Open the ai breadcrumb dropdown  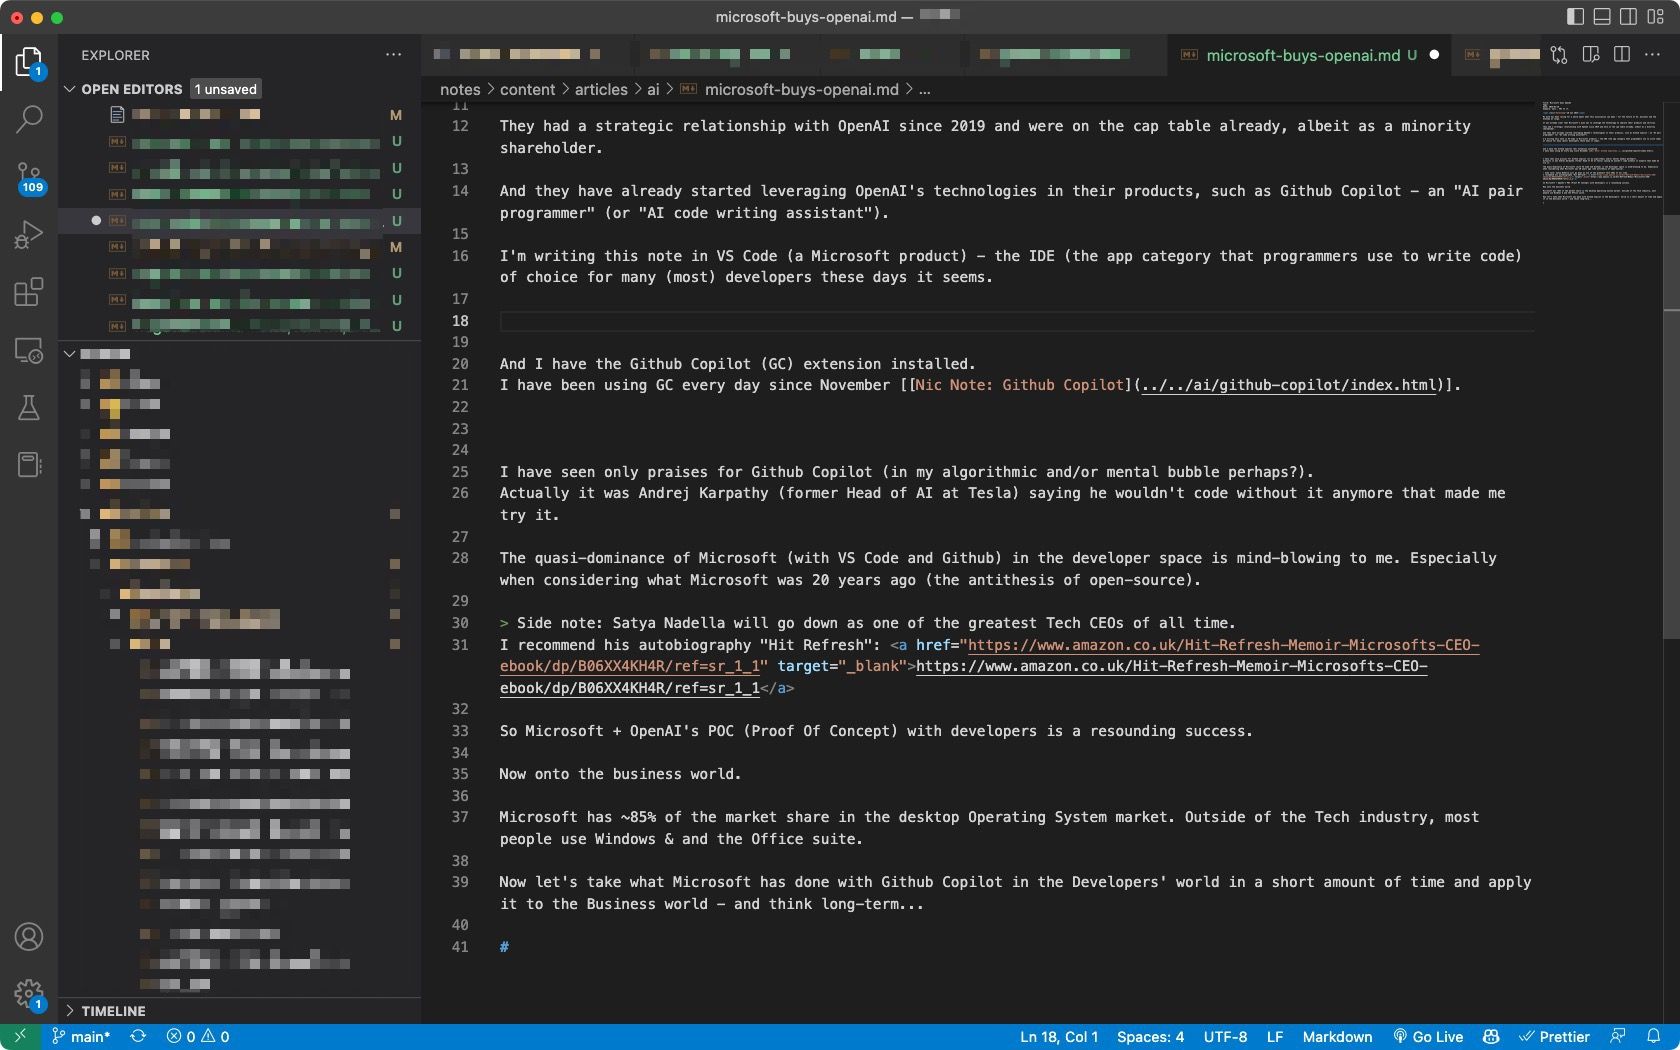(x=653, y=89)
